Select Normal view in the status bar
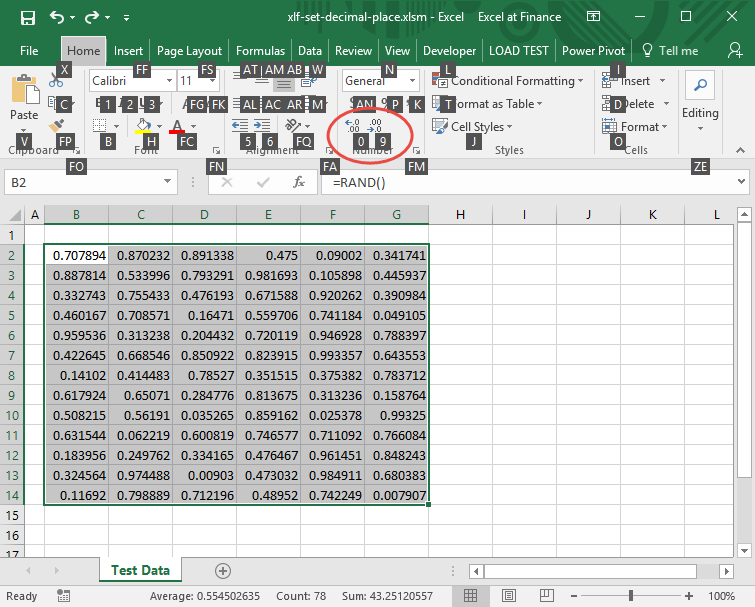 472,596
